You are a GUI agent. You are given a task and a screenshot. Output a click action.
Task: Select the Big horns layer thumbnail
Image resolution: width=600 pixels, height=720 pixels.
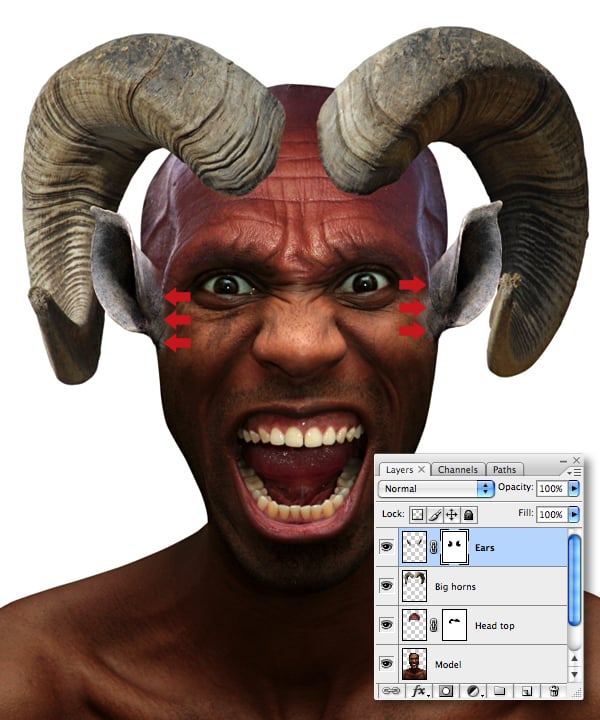point(414,585)
